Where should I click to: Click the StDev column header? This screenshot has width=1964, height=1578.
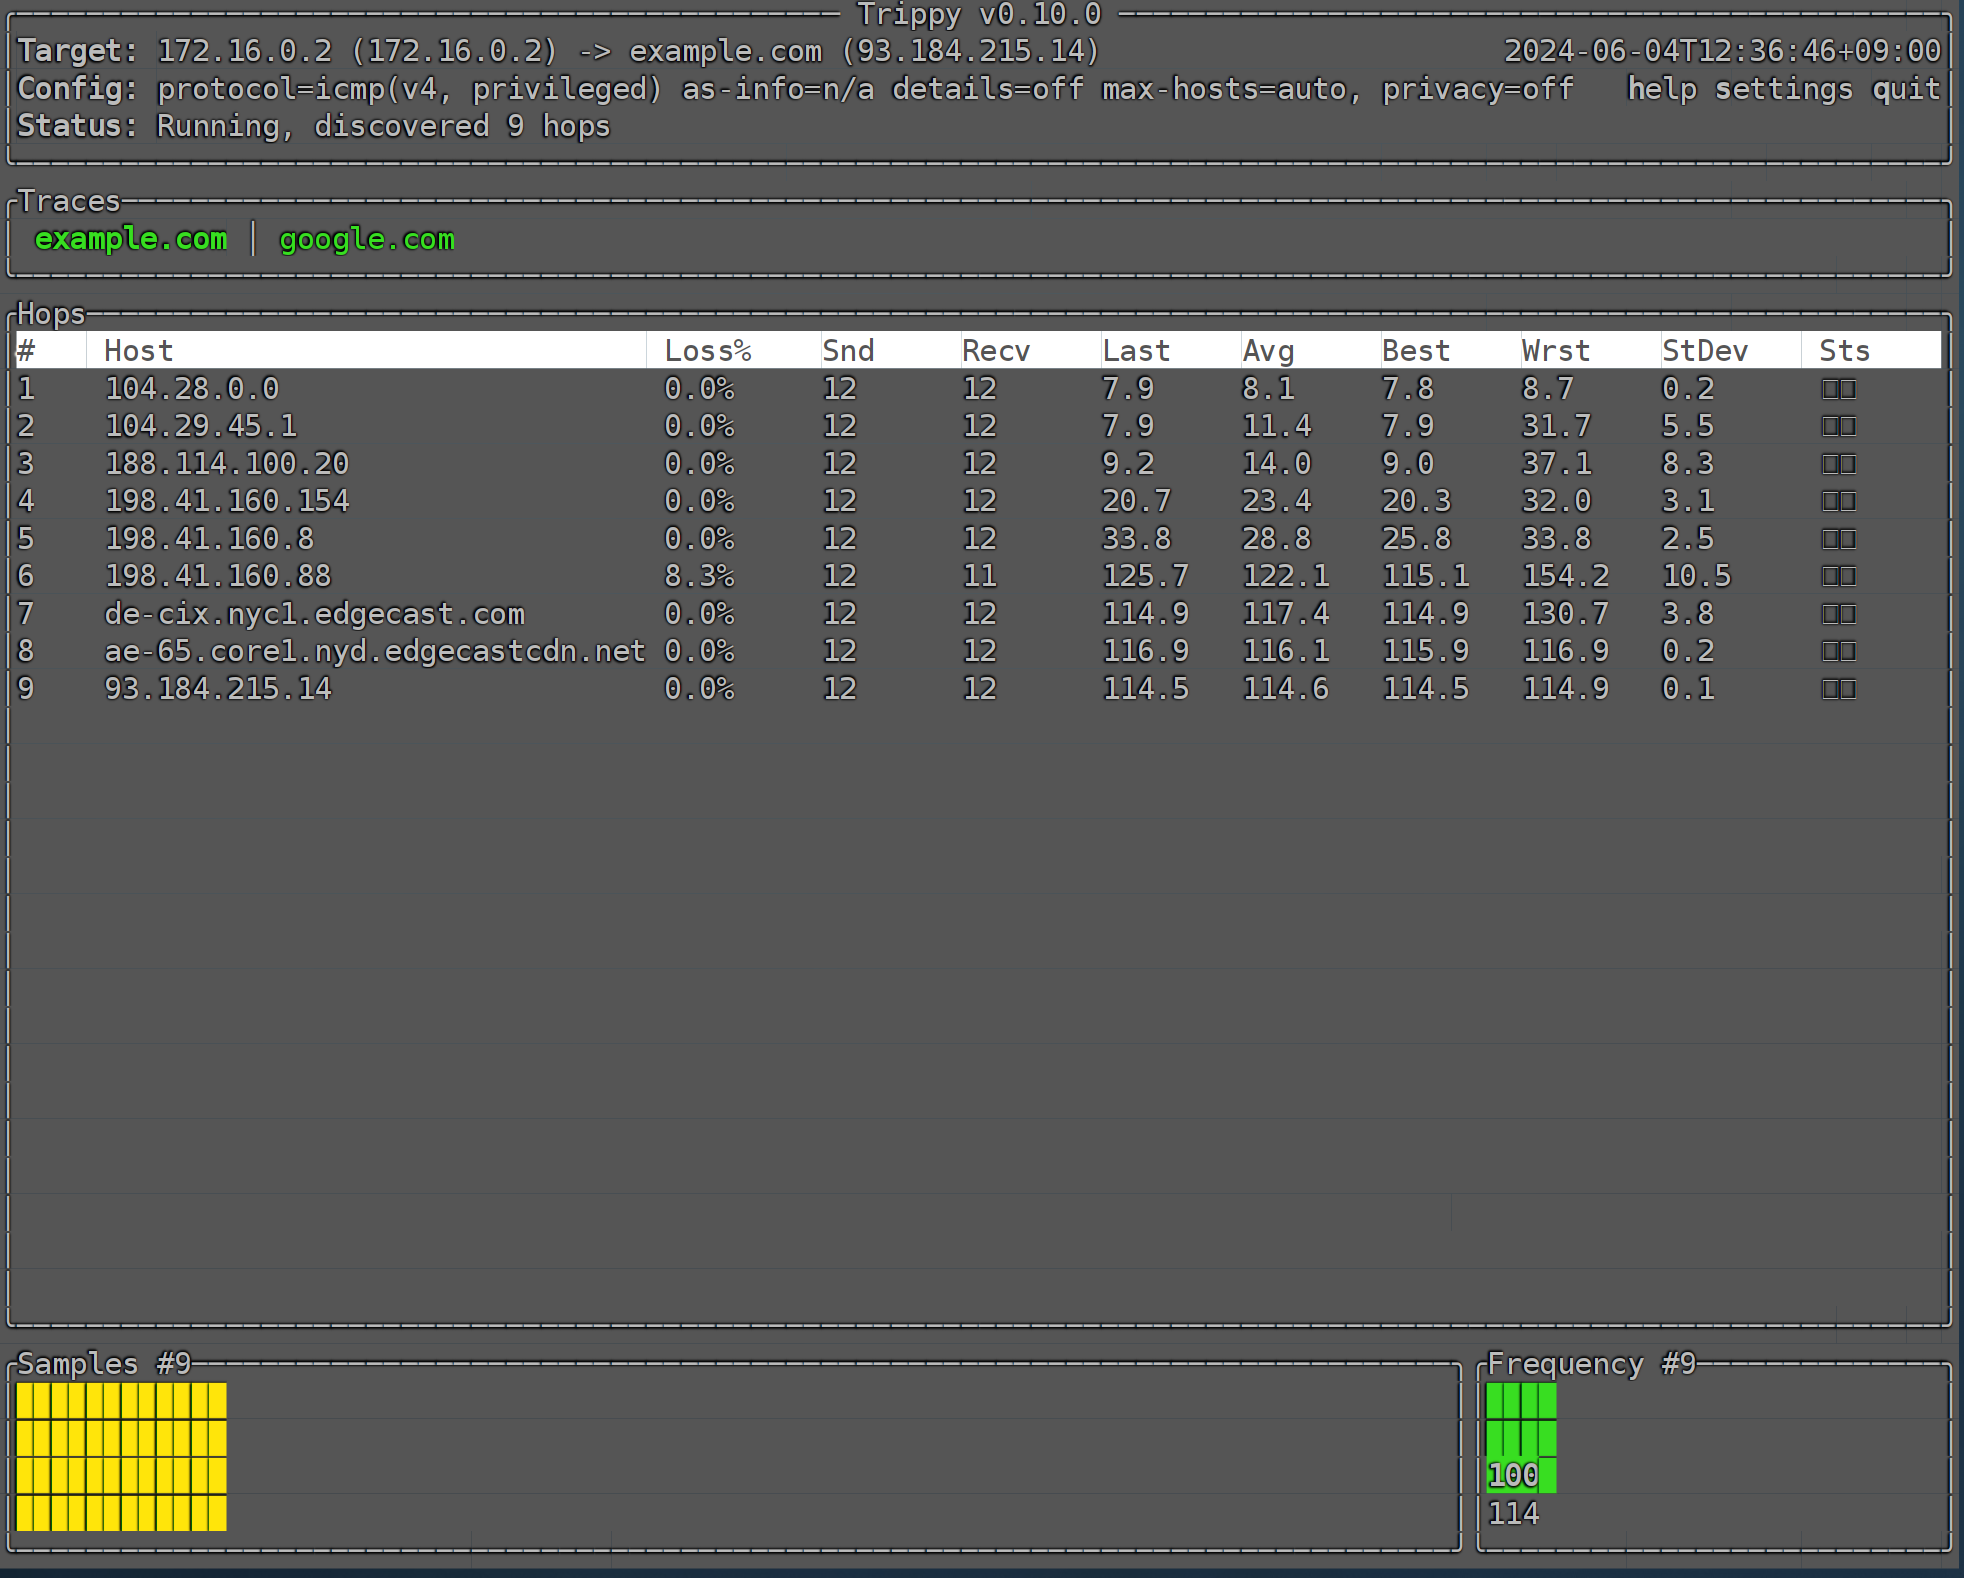coord(1704,351)
